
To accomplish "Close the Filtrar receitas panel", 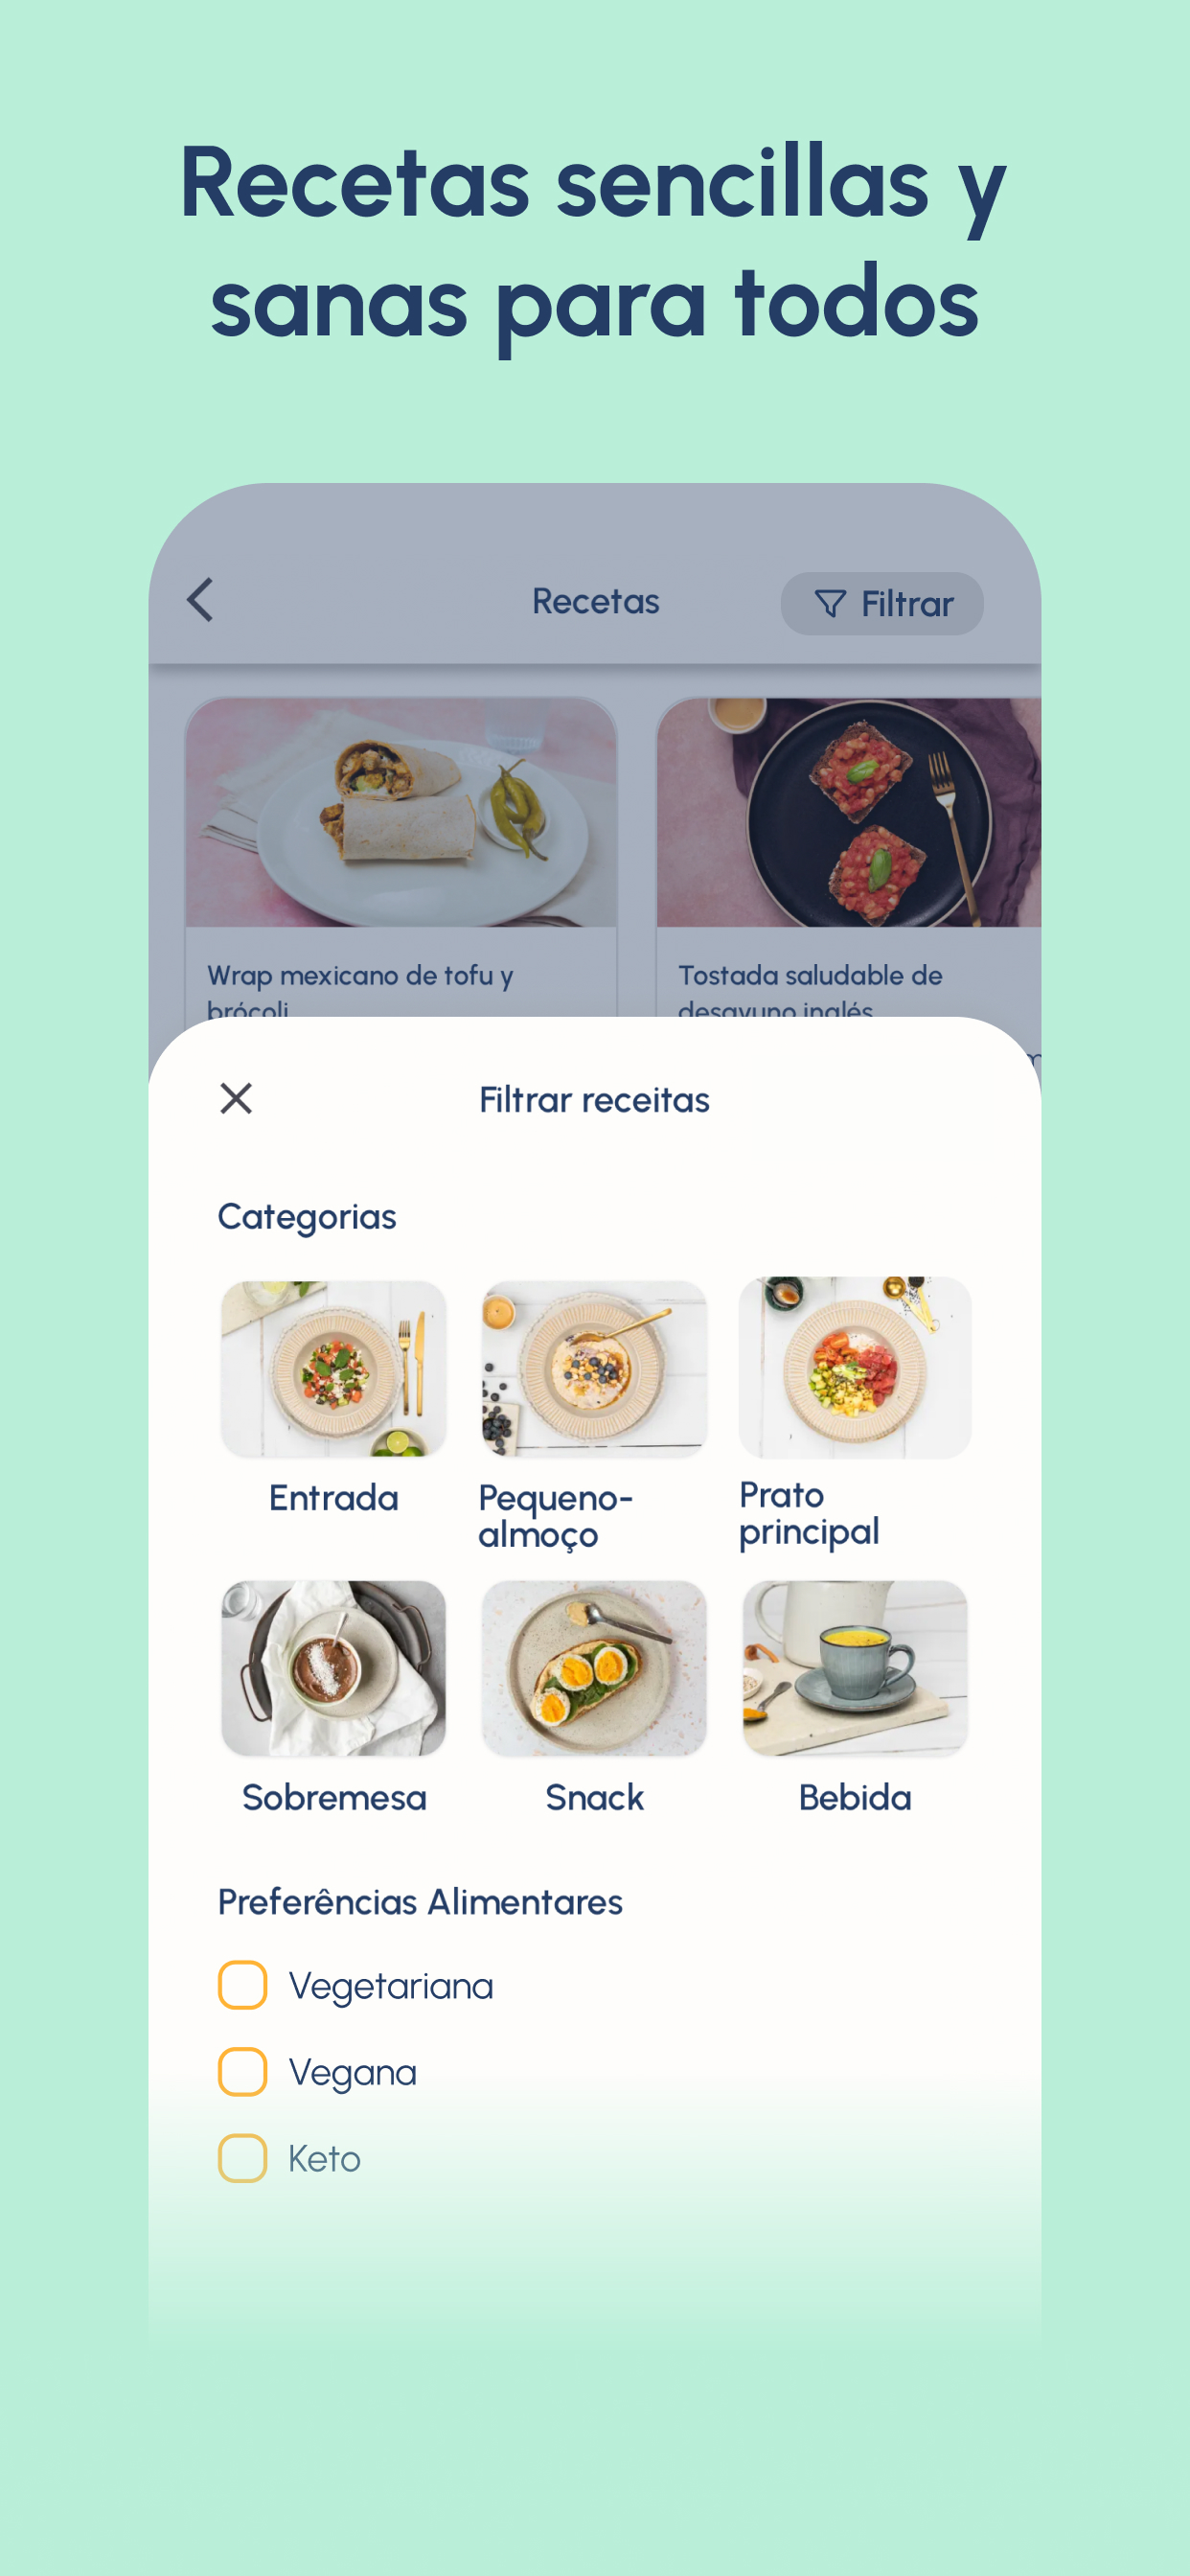I will (236, 1098).
